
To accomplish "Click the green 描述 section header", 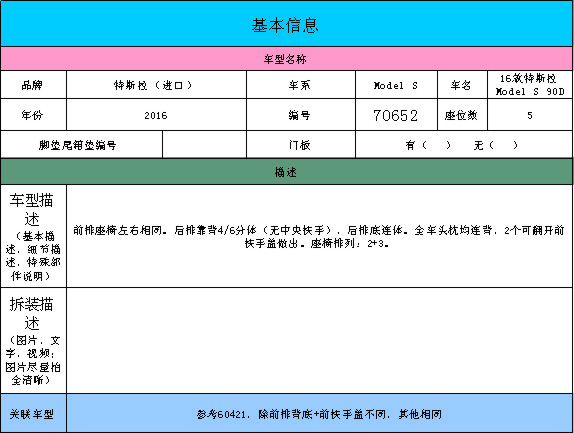I will click(287, 172).
